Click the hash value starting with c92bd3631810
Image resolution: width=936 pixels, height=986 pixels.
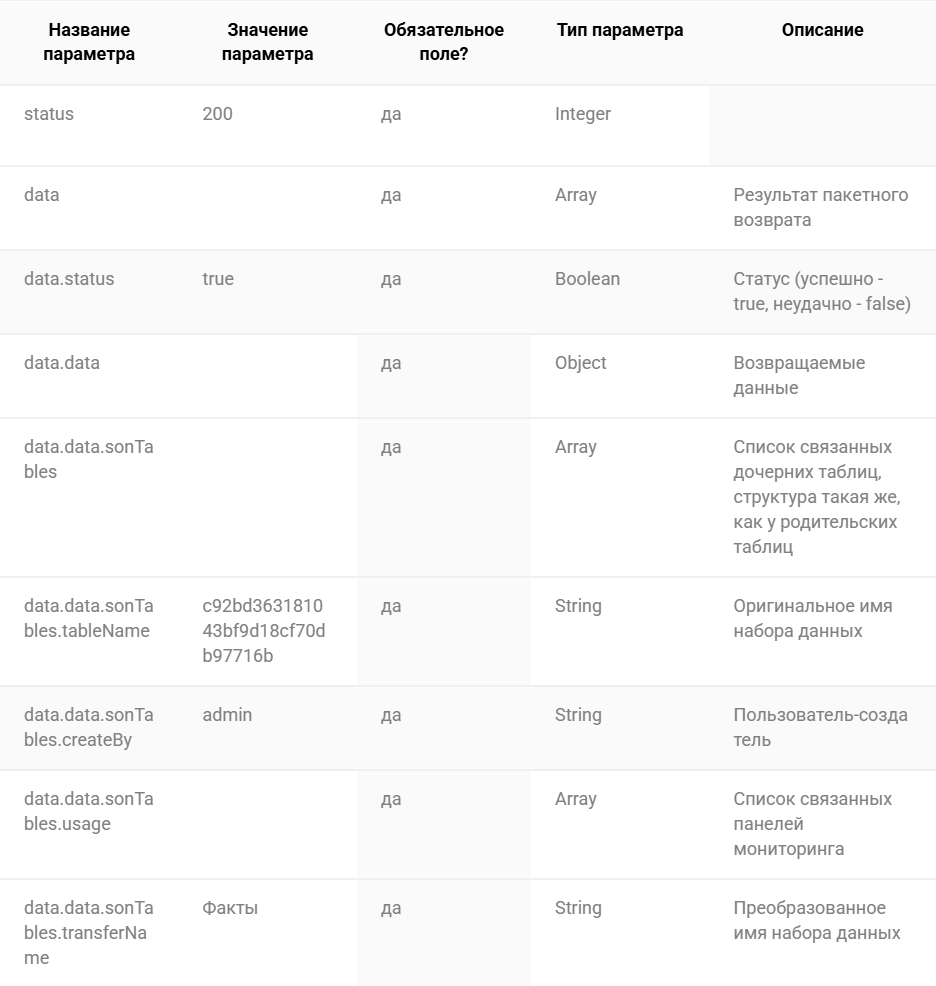tap(264, 631)
